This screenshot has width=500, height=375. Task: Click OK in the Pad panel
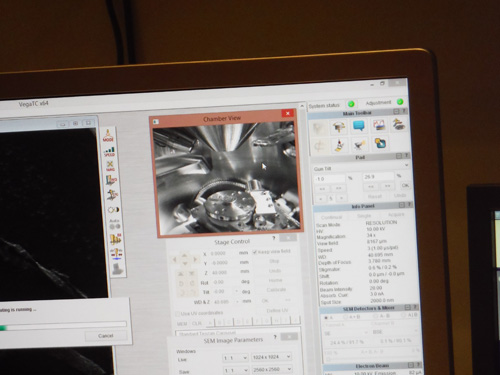coord(405,185)
